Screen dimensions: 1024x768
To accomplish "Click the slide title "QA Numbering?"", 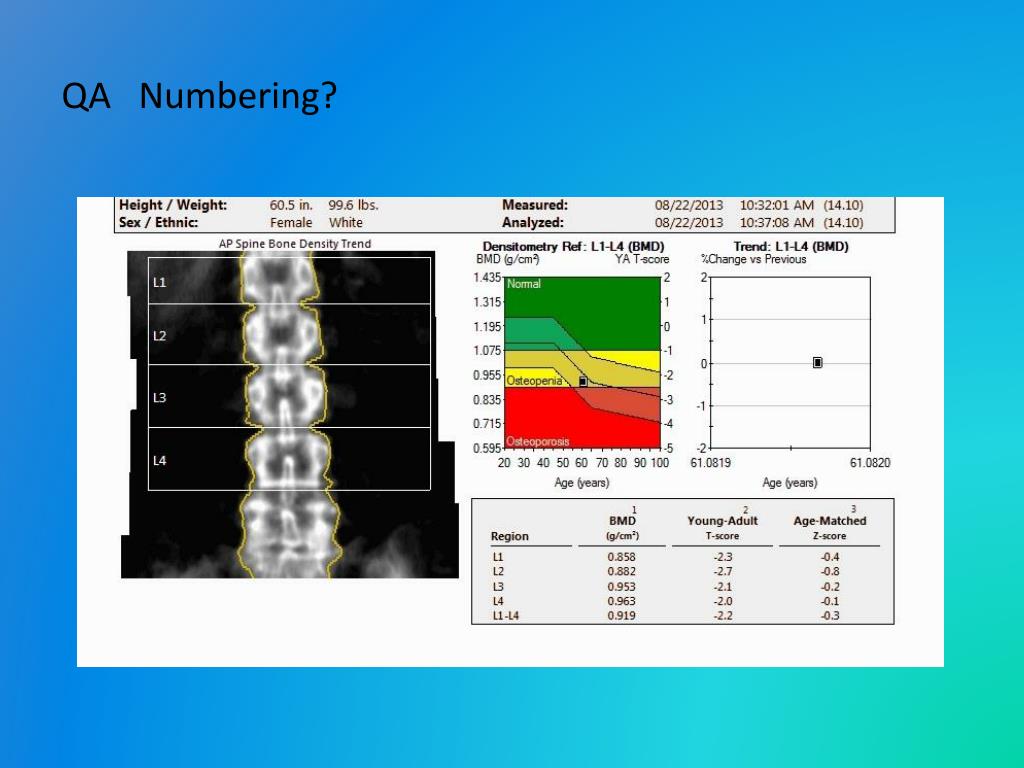I will pos(199,96).
